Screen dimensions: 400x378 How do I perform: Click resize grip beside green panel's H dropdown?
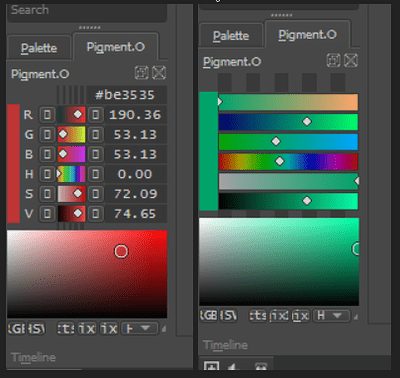pos(356,317)
